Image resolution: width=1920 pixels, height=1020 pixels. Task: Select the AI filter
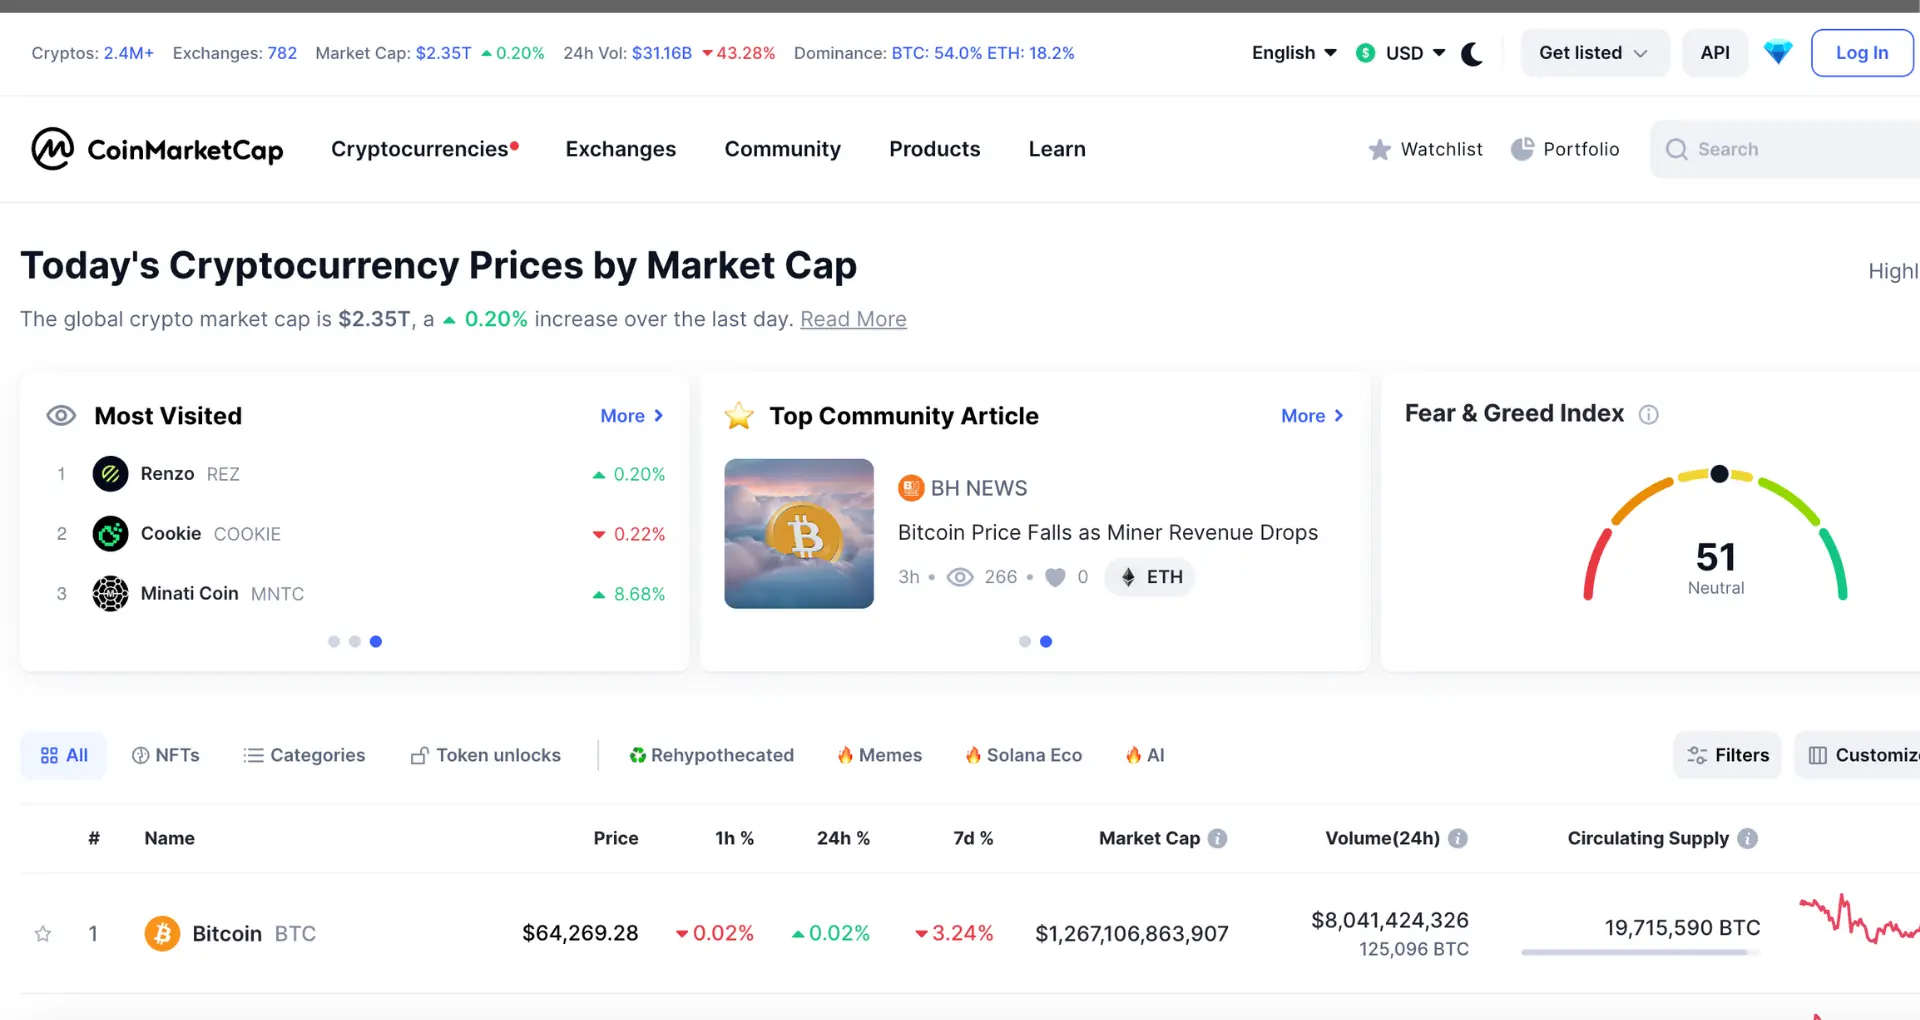click(x=1145, y=755)
